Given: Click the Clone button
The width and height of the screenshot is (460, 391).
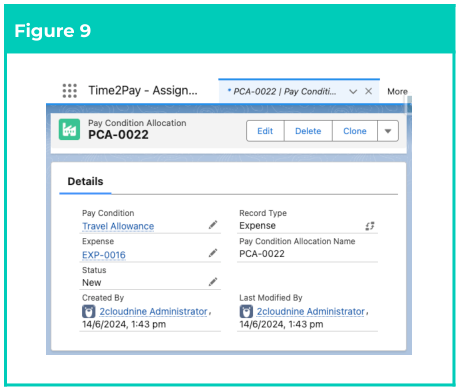Looking at the screenshot, I should tap(355, 131).
